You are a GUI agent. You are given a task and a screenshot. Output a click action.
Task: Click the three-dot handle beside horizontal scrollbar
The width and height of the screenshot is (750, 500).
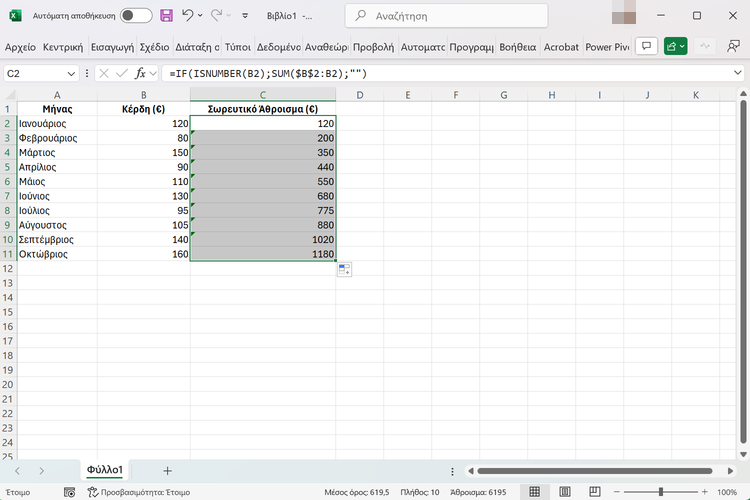[x=452, y=471]
